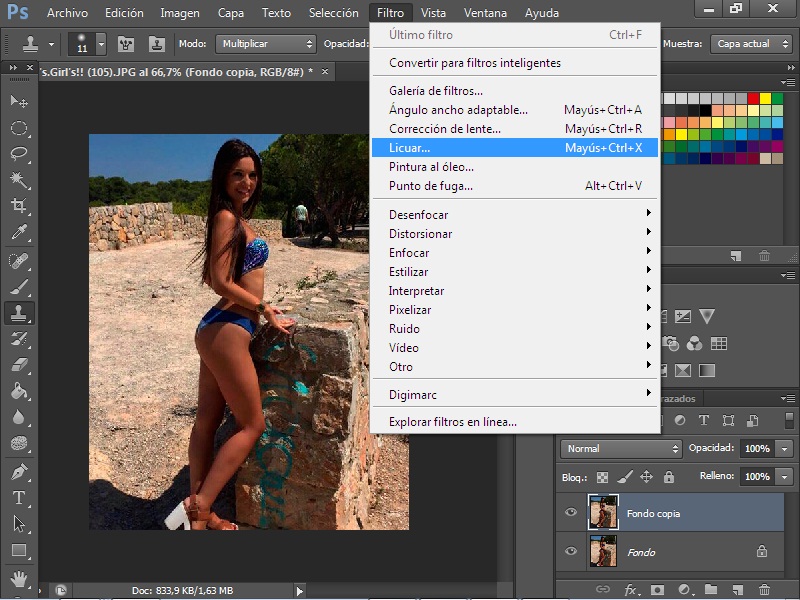800x600 pixels.
Task: Click Galería de filtros...
Action: [435, 91]
